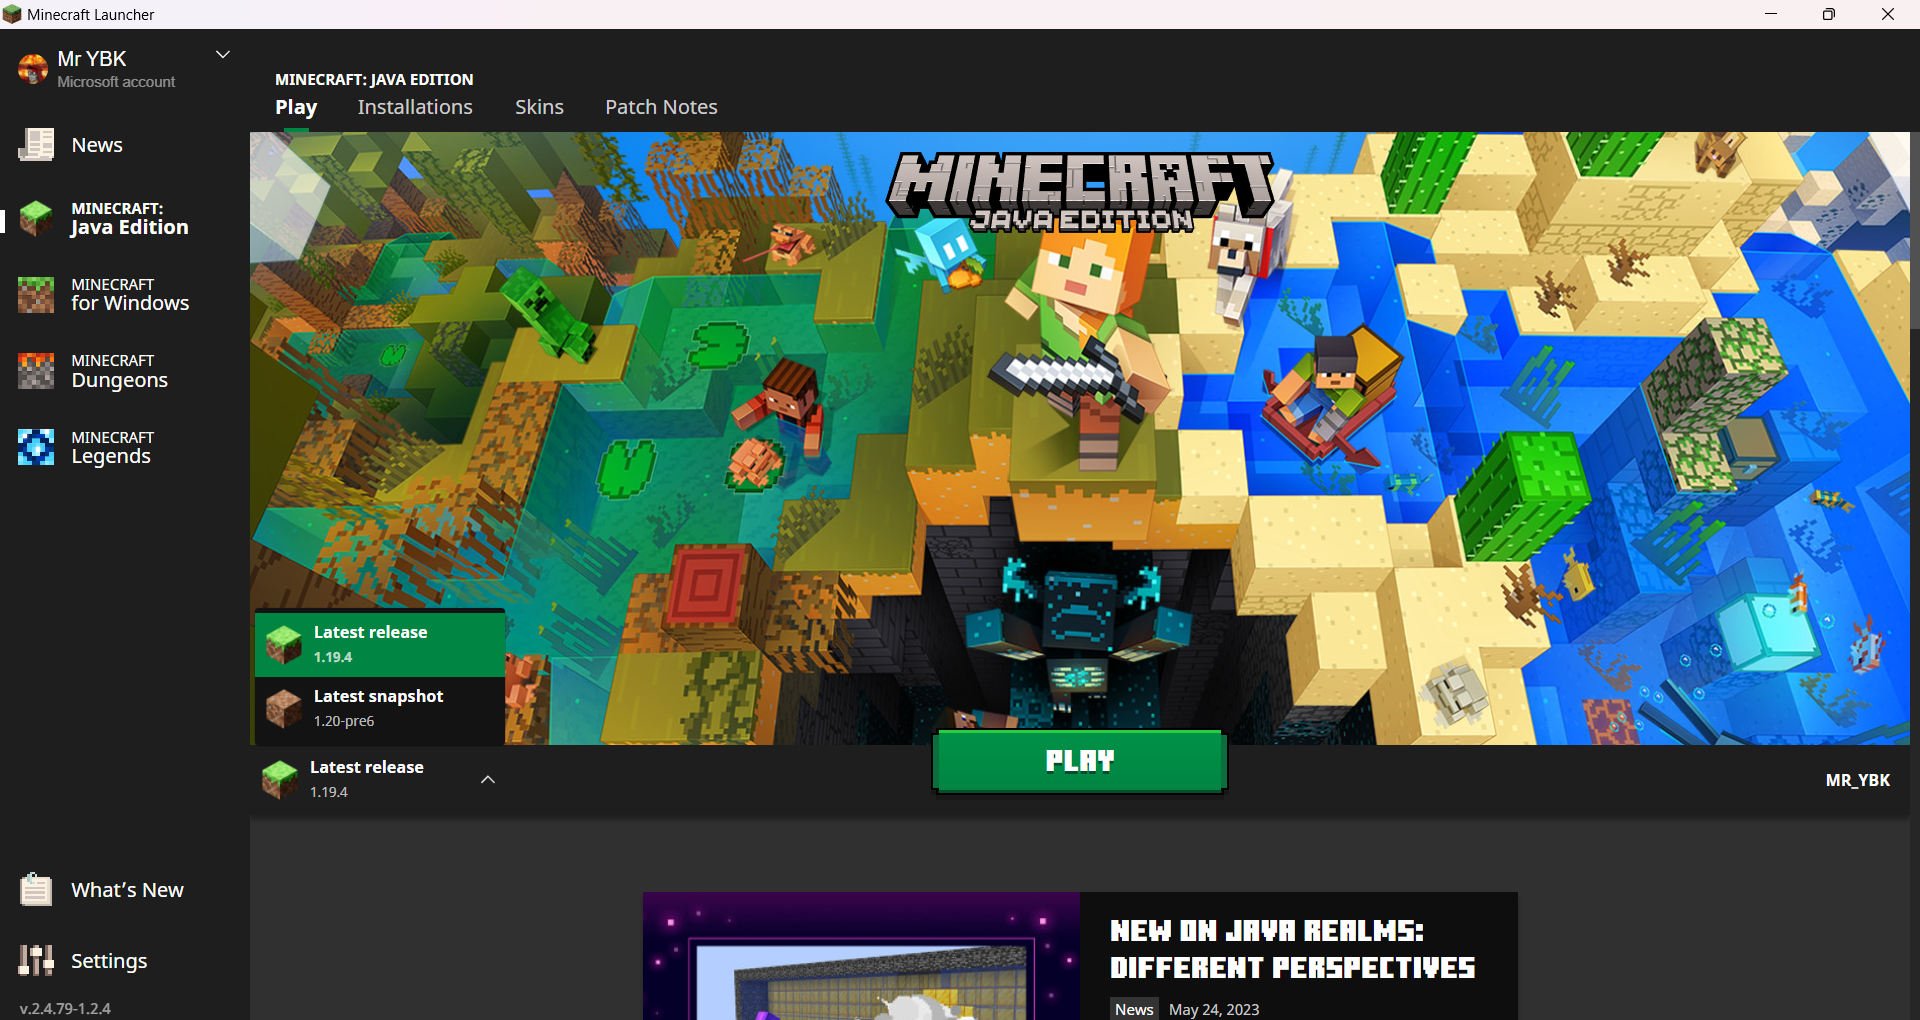Select the Minecraft Dungeons icon
The image size is (1920, 1020).
click(x=36, y=371)
